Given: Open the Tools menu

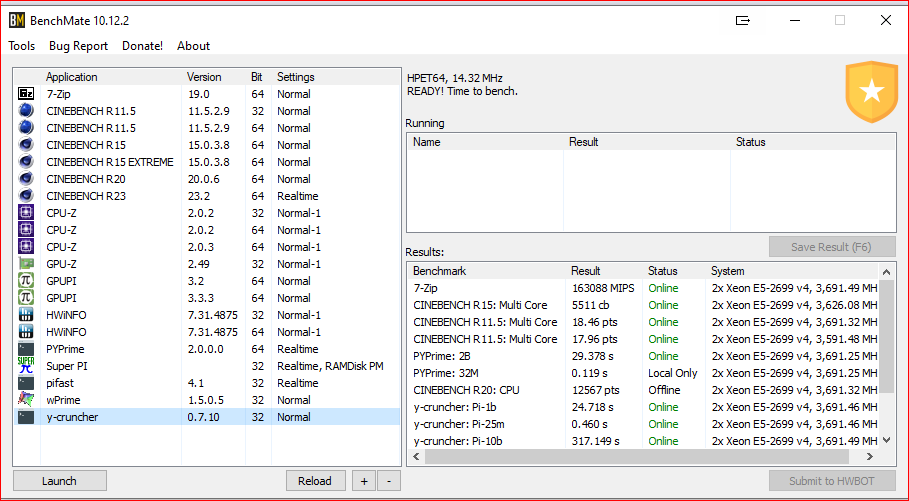Looking at the screenshot, I should pos(21,46).
